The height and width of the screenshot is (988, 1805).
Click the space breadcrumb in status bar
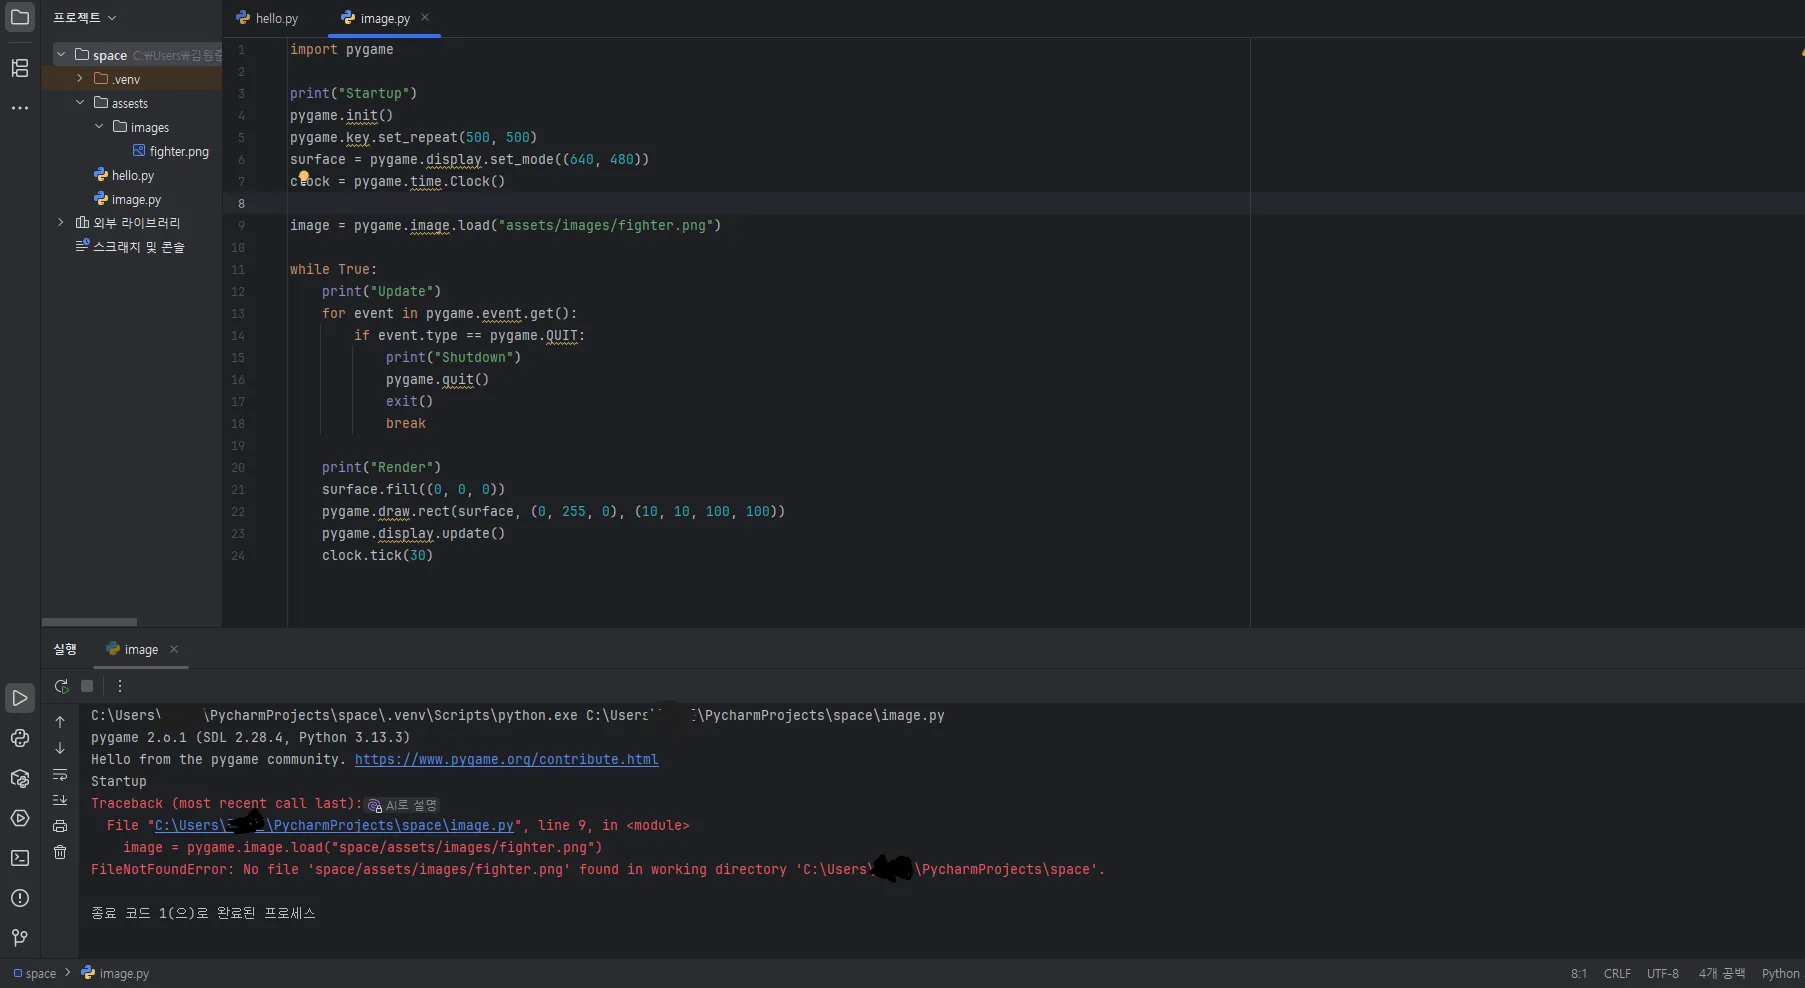point(35,973)
